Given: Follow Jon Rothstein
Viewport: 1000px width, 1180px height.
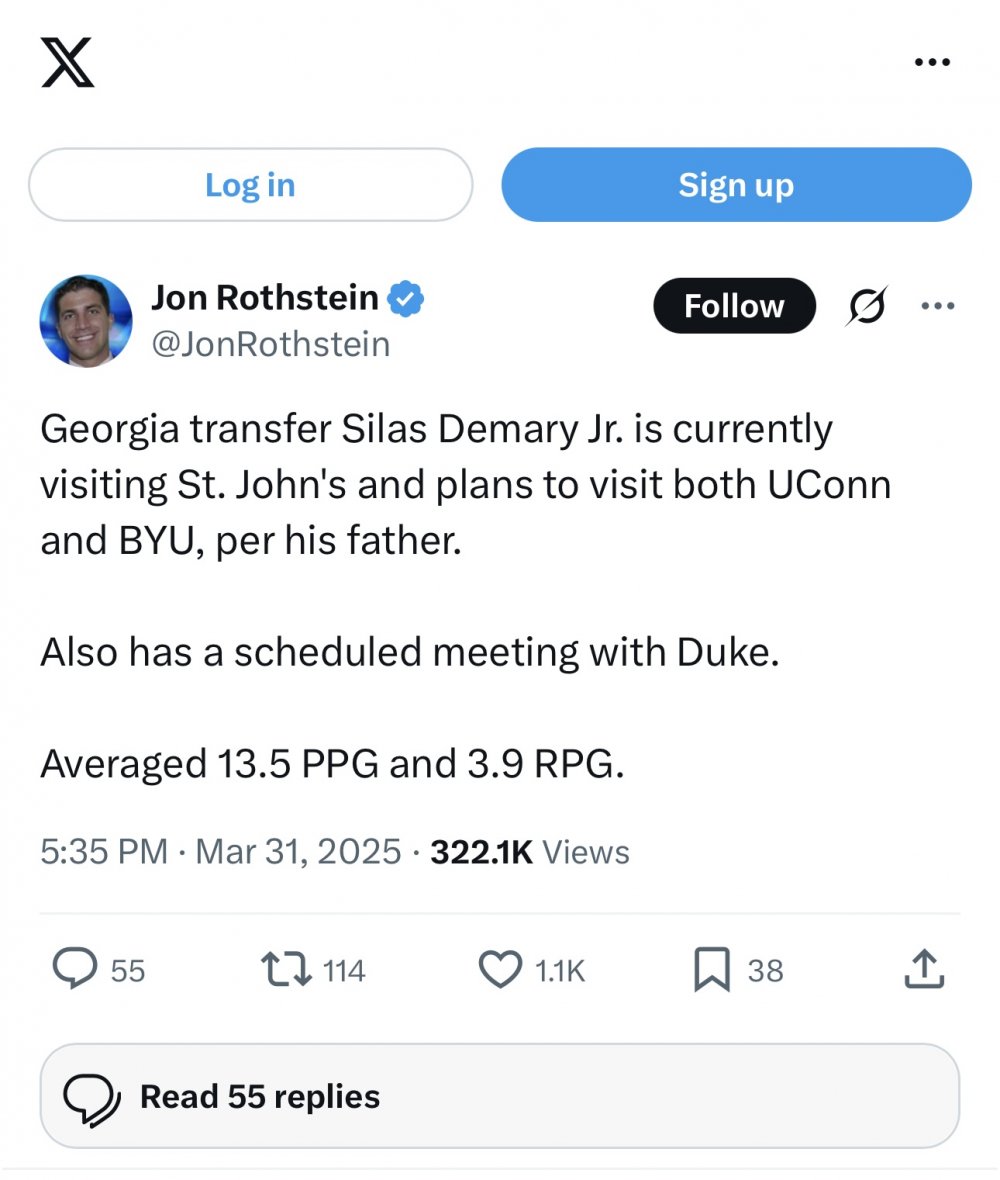Looking at the screenshot, I should coord(734,306).
